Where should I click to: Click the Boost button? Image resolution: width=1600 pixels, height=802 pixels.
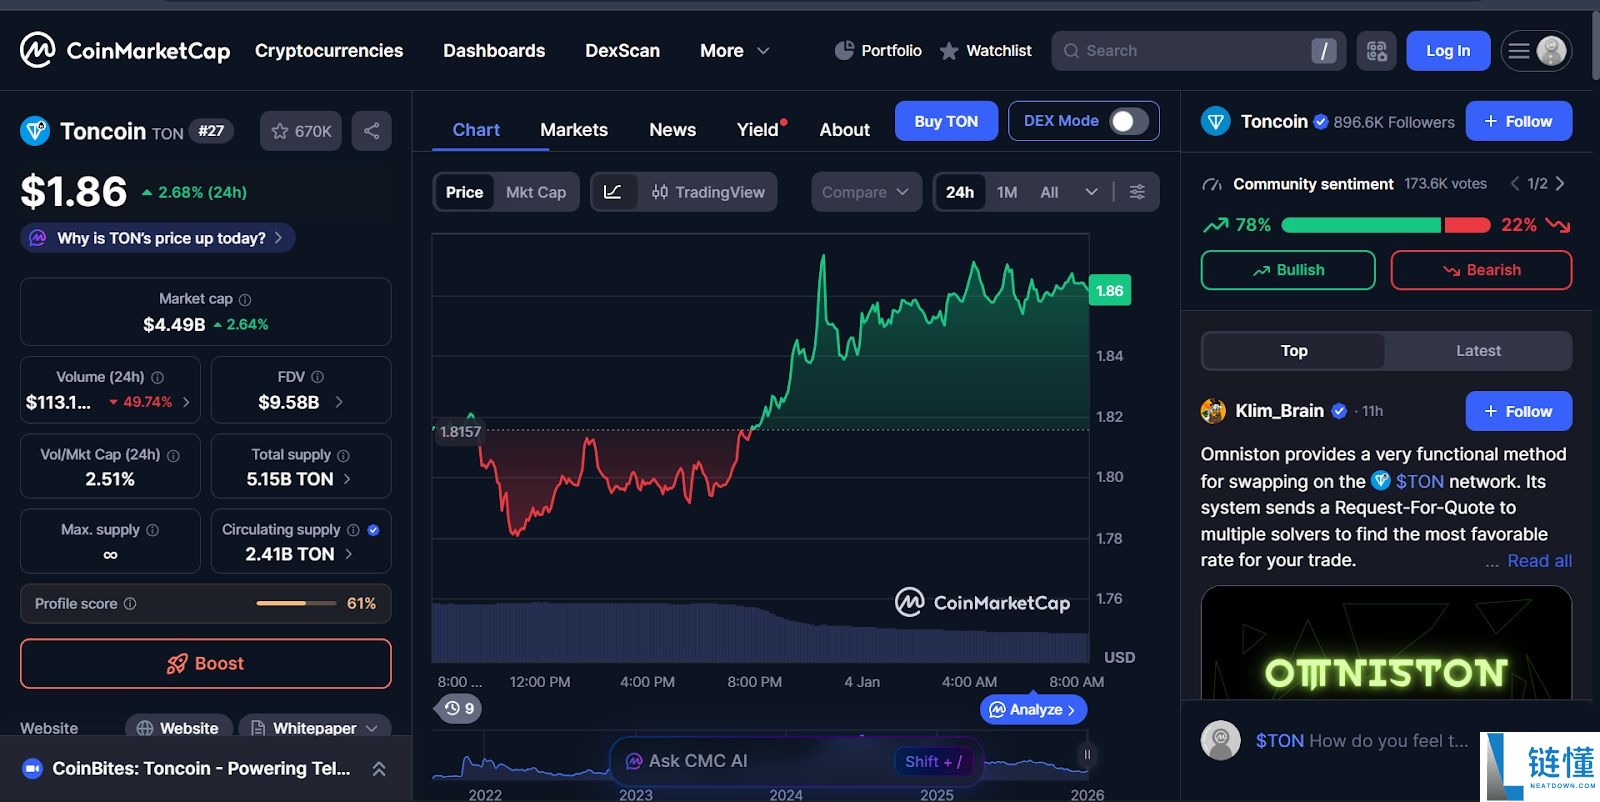(x=206, y=664)
